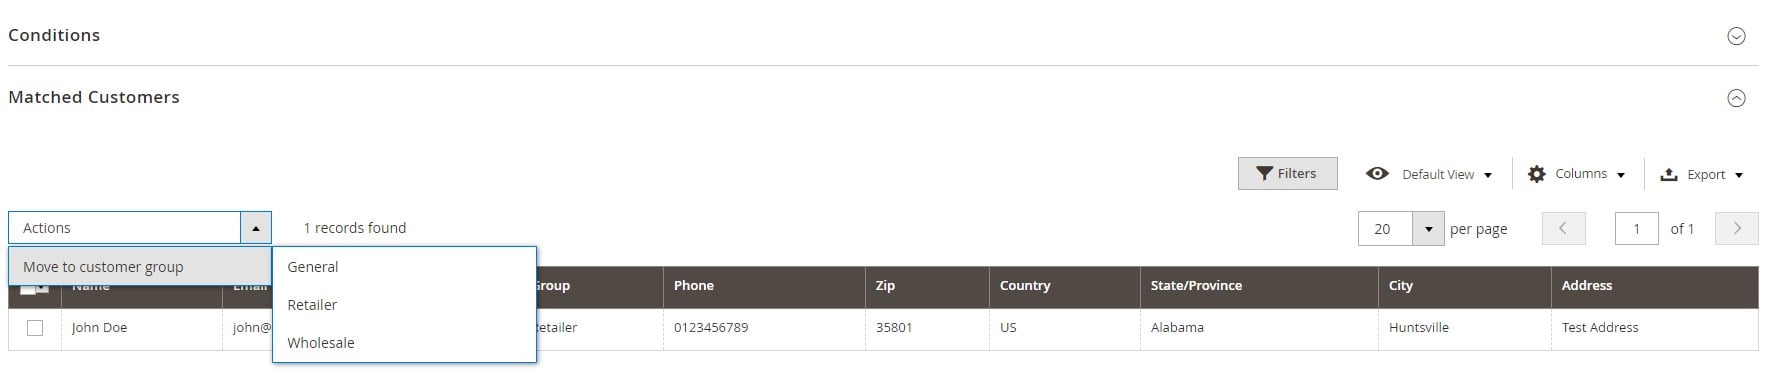Image resolution: width=1768 pixels, height=381 pixels.
Task: Open the Export dropdown caret
Action: click(x=1739, y=175)
